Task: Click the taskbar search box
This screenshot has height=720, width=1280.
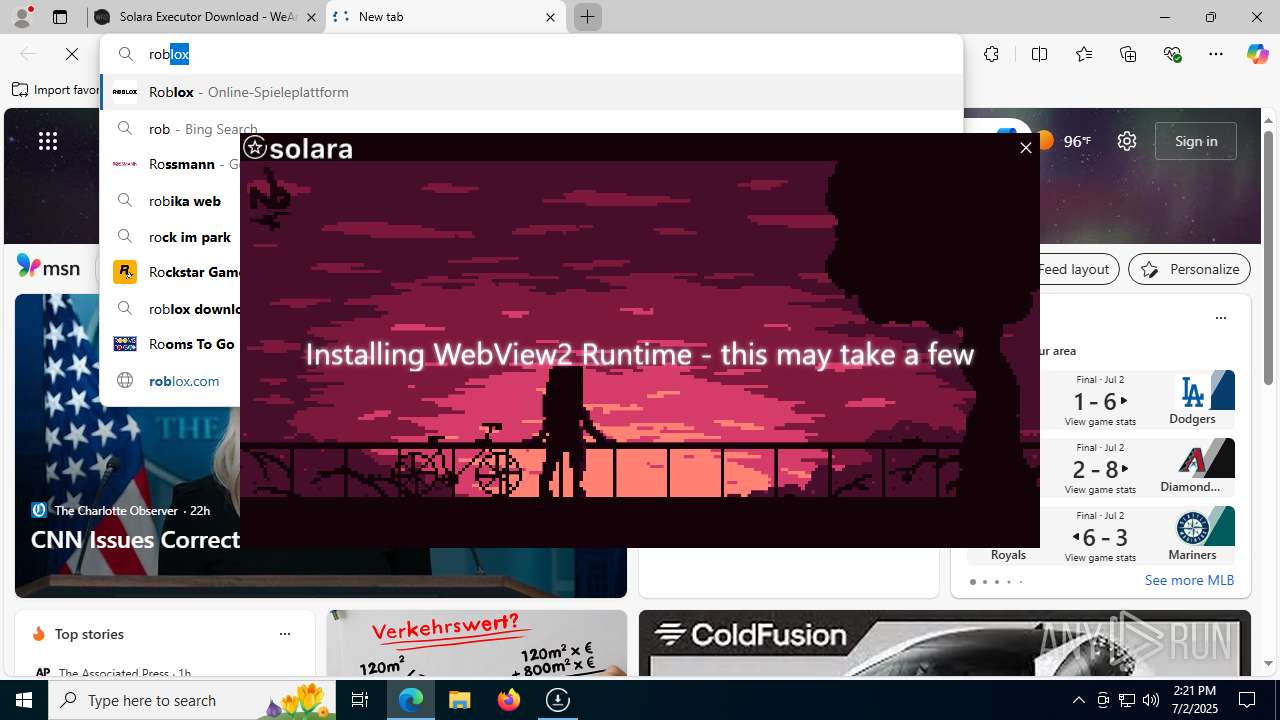Action: (192, 700)
